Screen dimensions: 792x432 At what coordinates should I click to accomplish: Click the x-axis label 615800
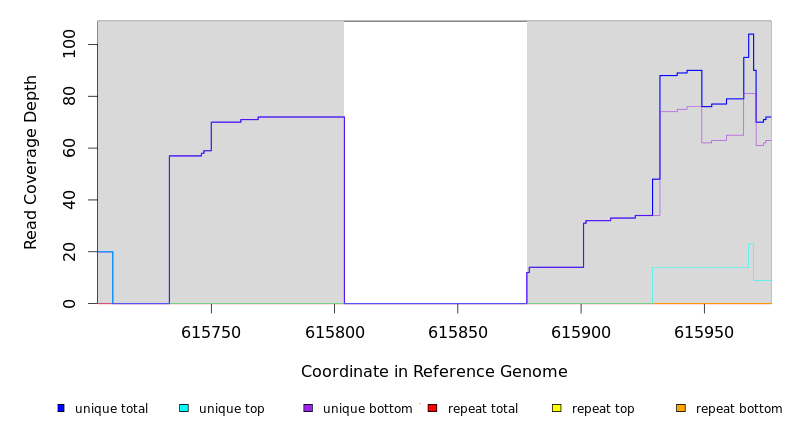[334, 331]
